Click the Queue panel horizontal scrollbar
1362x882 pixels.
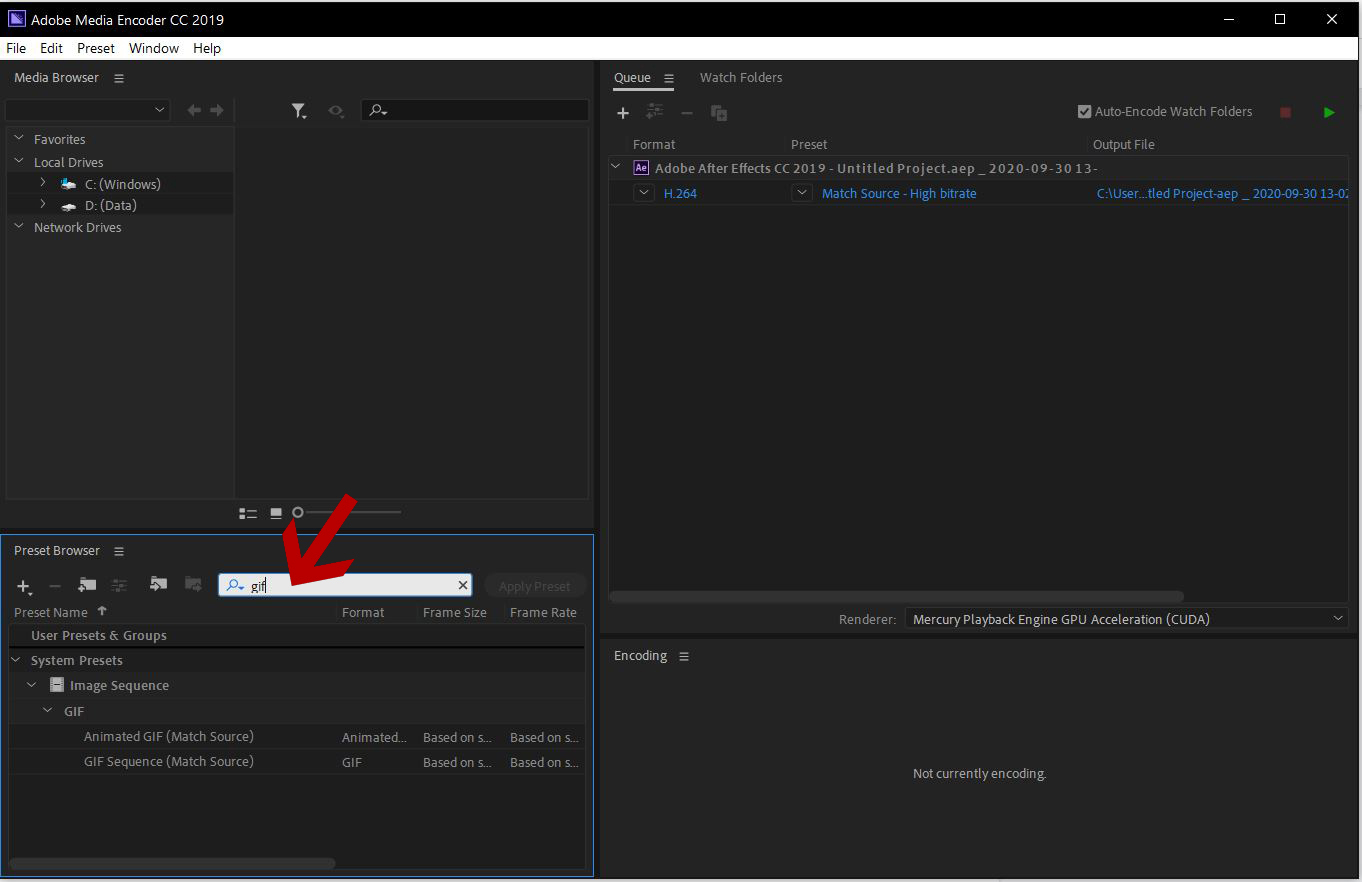tap(897, 597)
